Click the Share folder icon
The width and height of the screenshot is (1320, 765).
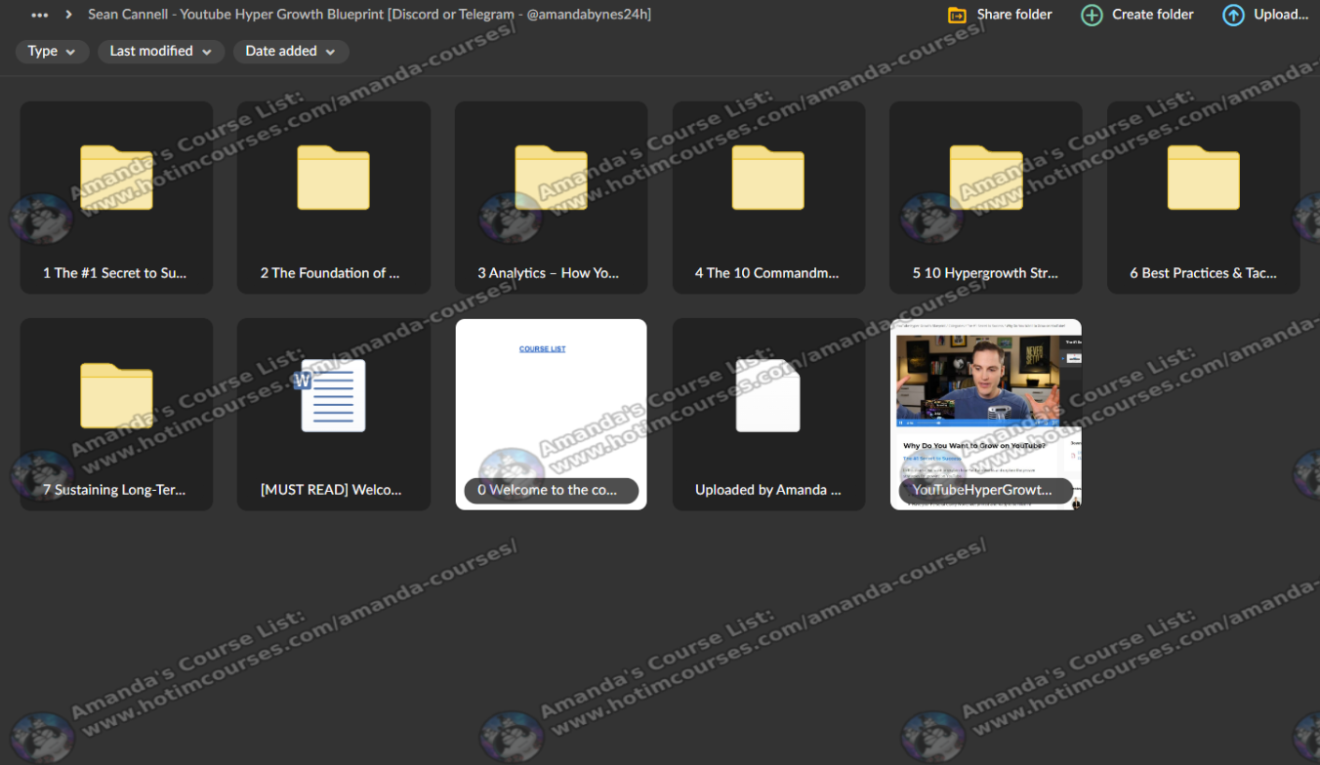click(957, 15)
